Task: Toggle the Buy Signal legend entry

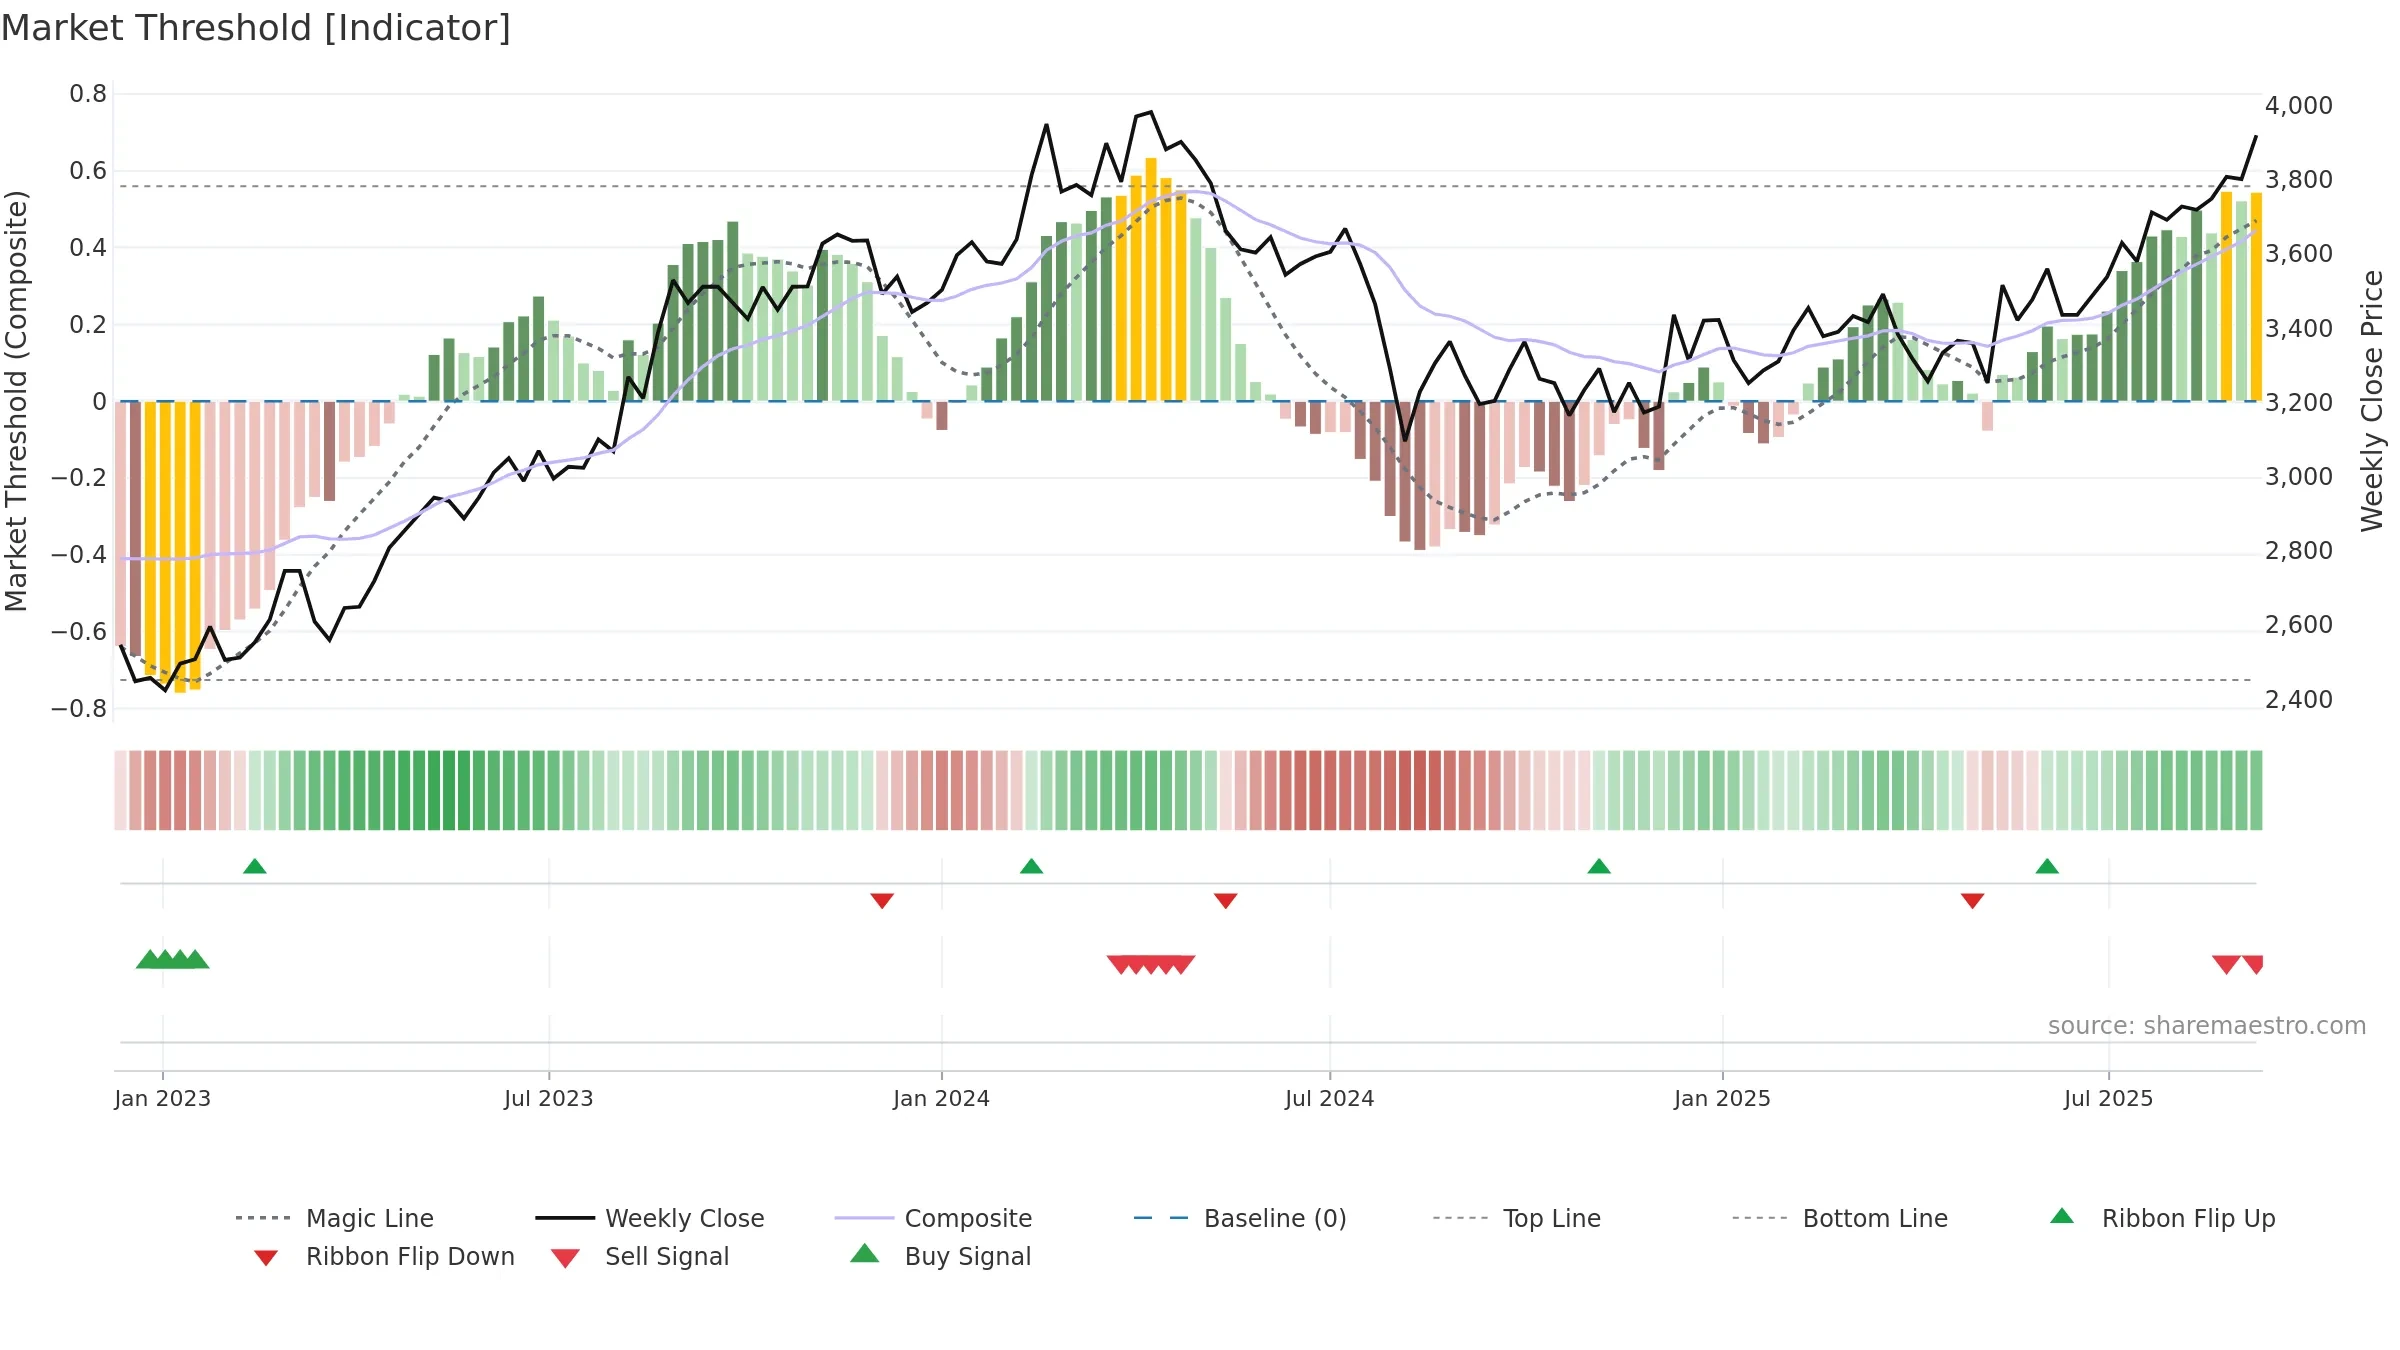Action: [x=940, y=1256]
